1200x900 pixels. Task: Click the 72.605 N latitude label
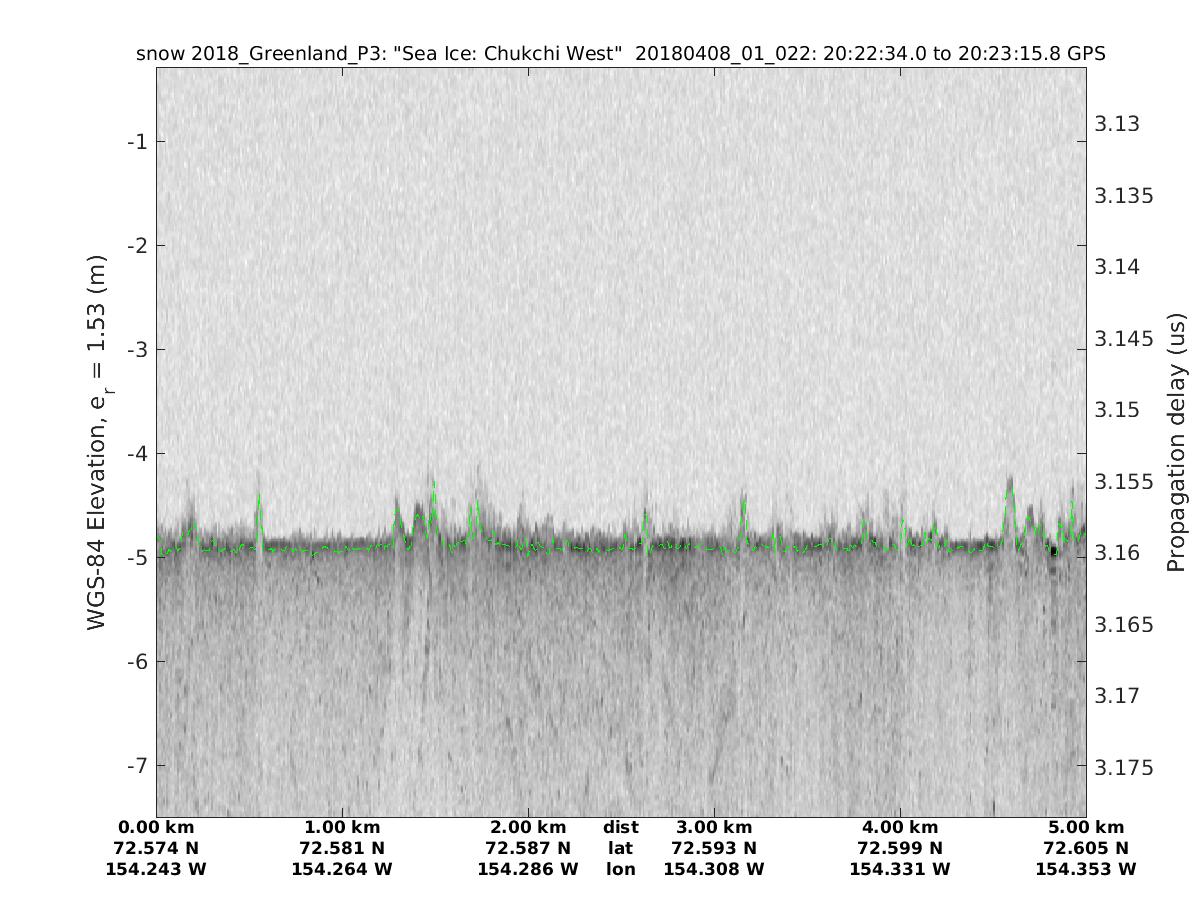[x=1086, y=848]
